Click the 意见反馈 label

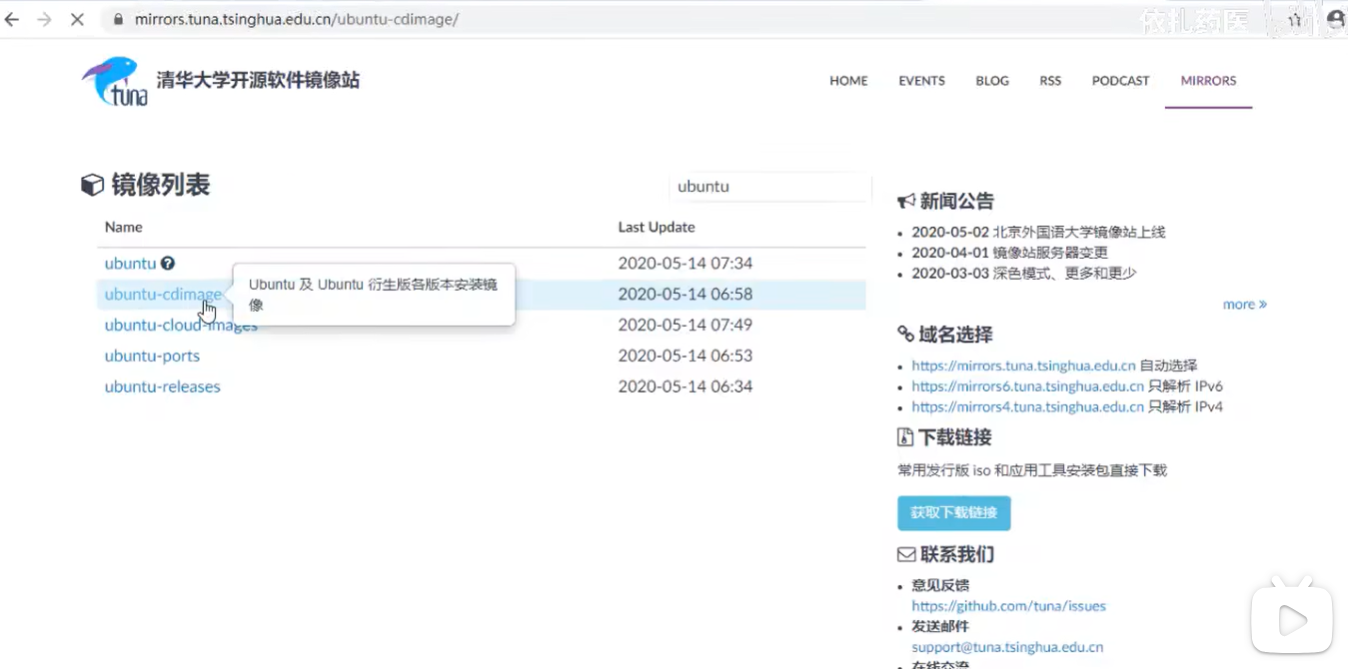(940, 586)
